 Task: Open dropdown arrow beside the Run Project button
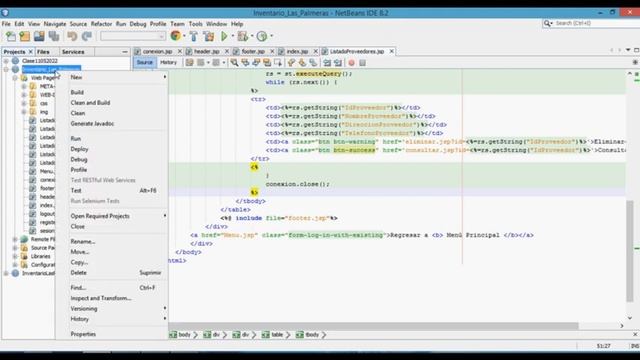pos(233,36)
